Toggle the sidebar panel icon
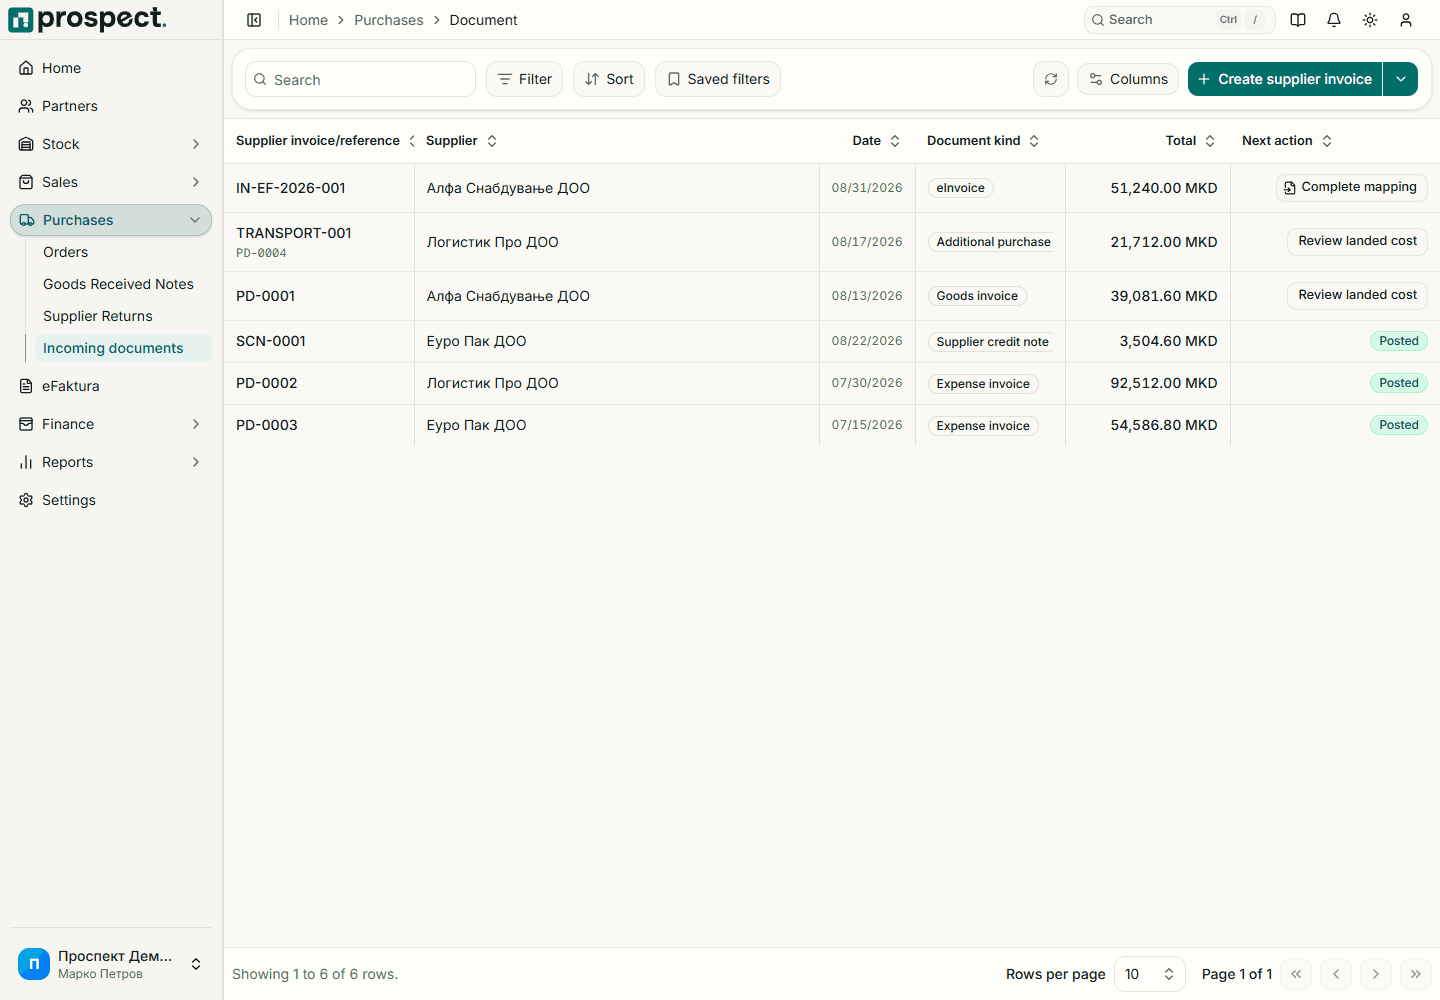The height and width of the screenshot is (1000, 1440). [254, 20]
